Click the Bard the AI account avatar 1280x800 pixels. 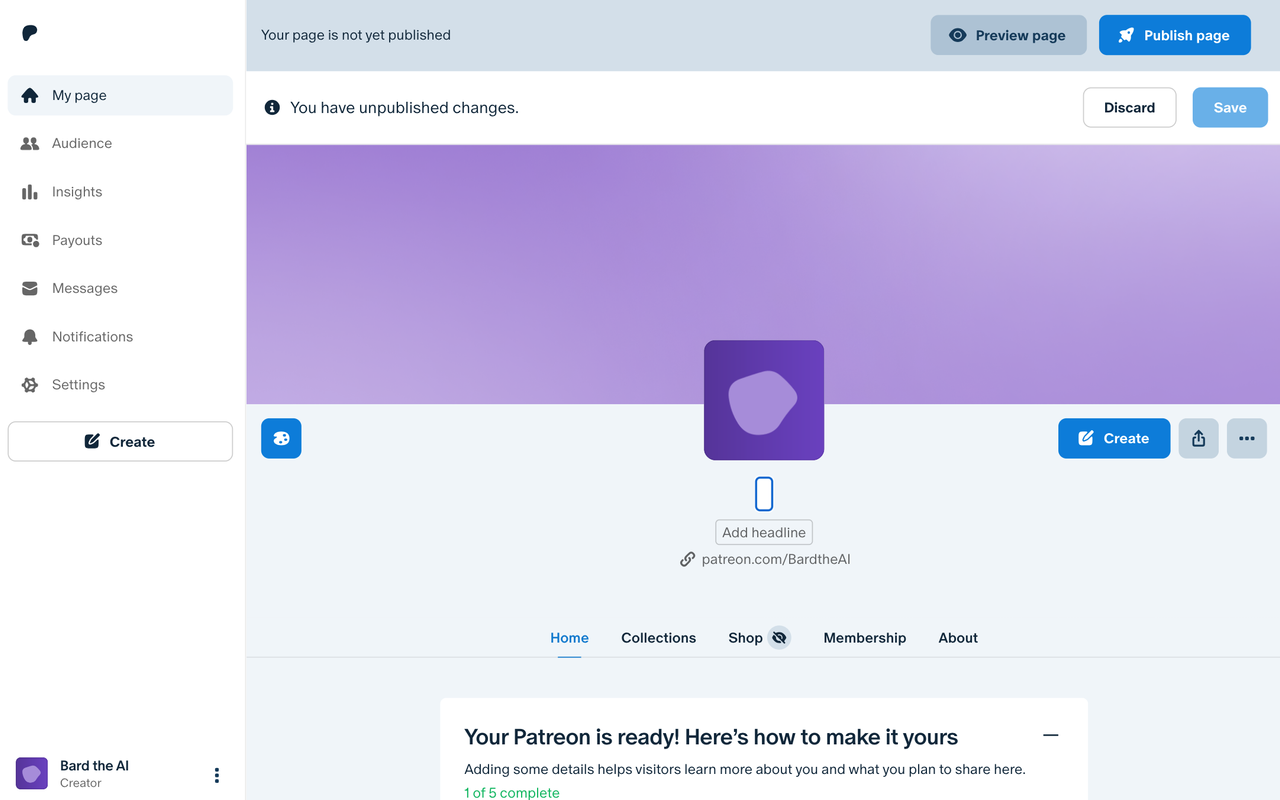(x=32, y=774)
